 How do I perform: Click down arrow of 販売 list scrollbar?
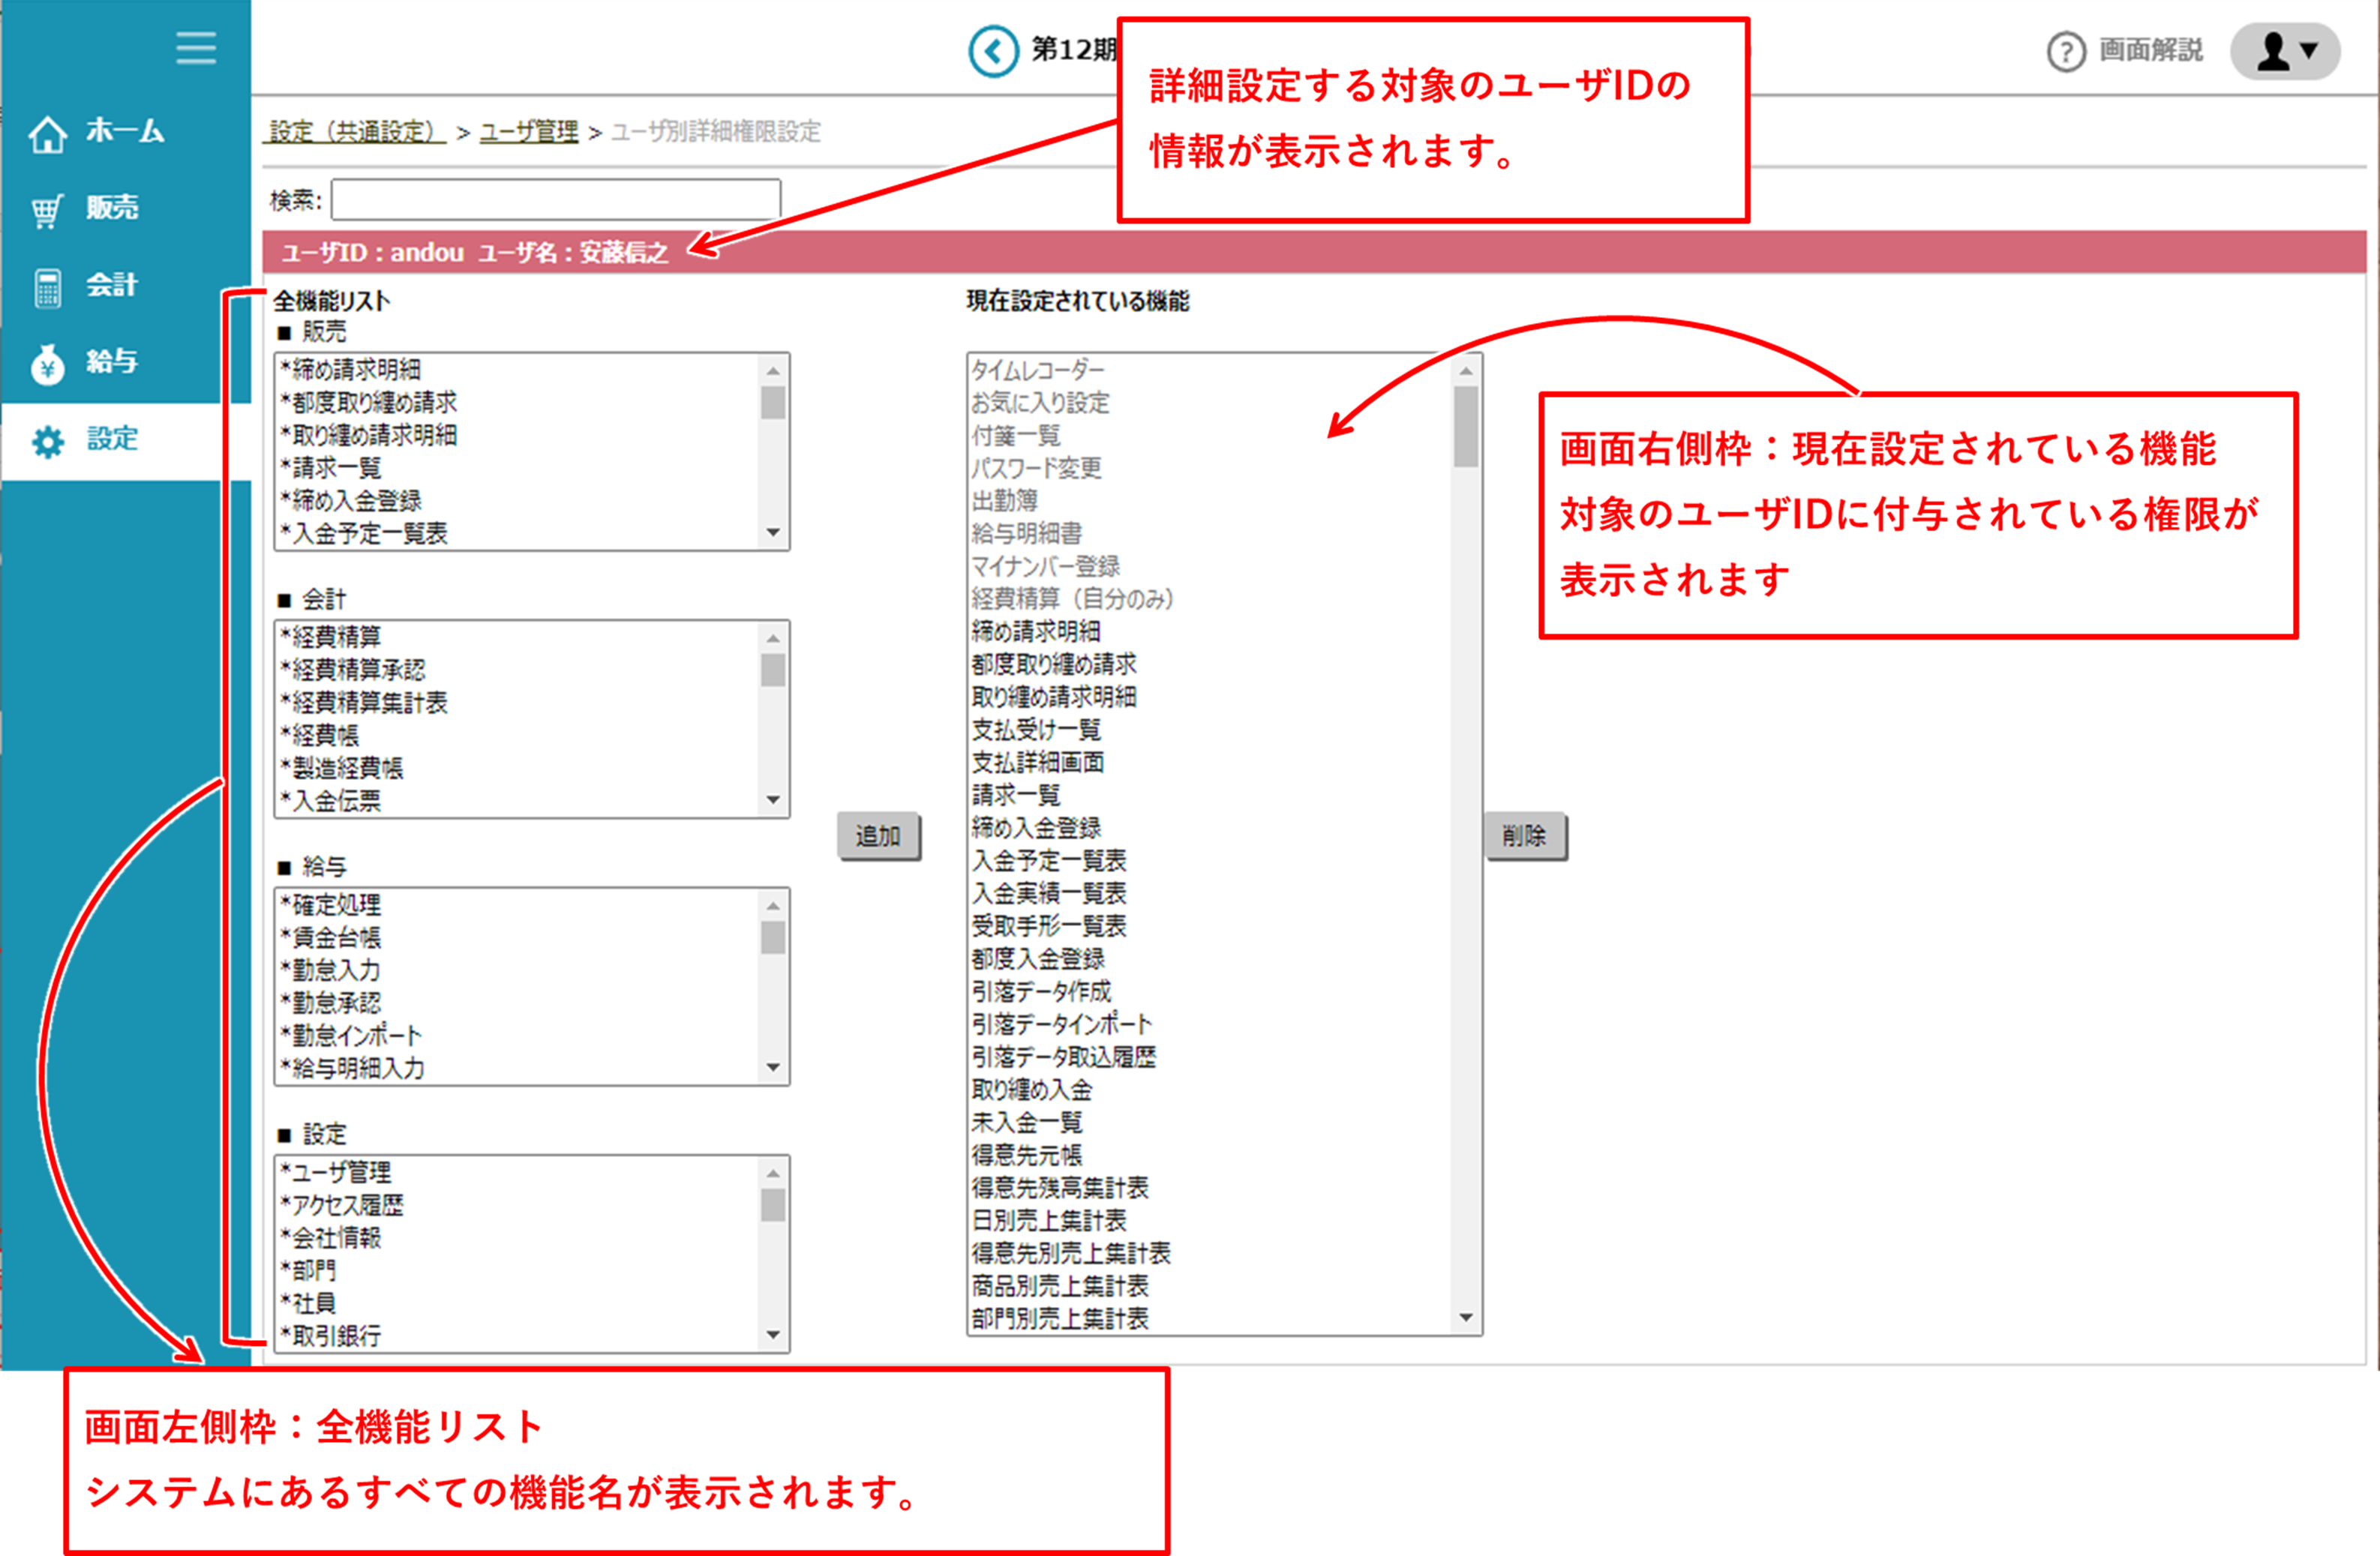pos(773,532)
